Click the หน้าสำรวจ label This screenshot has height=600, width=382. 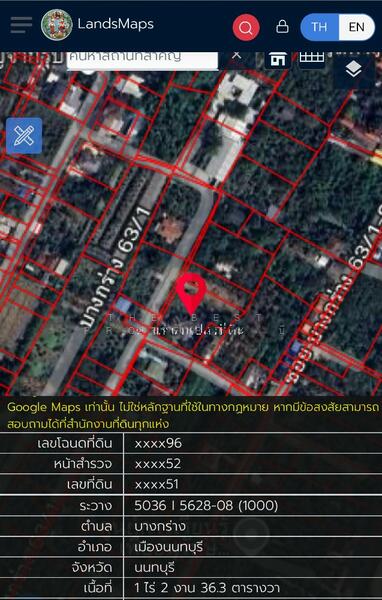pos(83,464)
